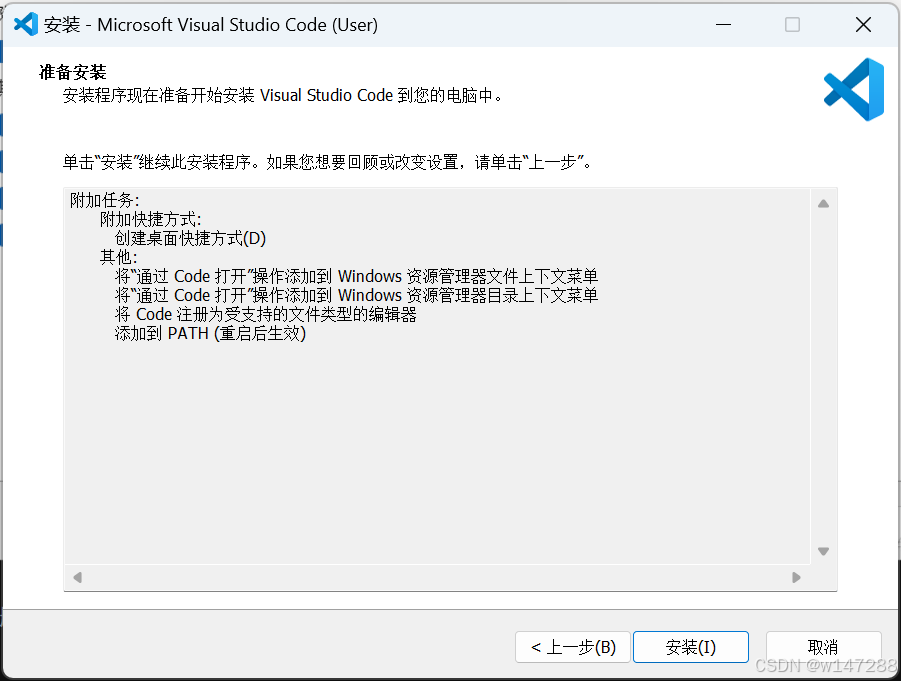Go back with the 上一步(B) button
This screenshot has width=901, height=681.
tap(573, 647)
